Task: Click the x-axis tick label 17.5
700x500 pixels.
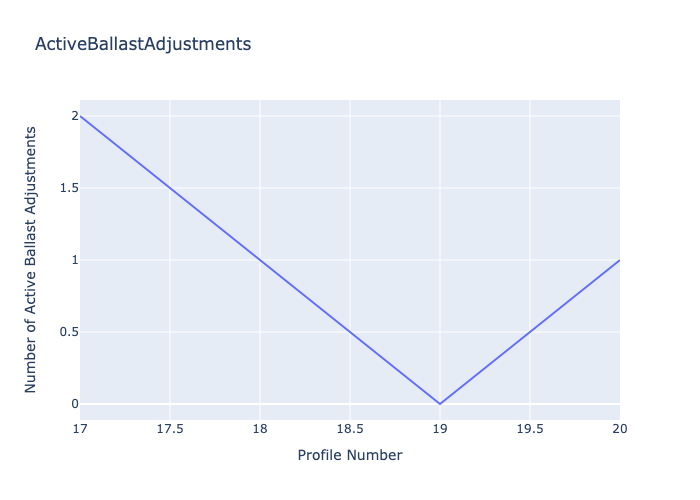Action: [170, 429]
